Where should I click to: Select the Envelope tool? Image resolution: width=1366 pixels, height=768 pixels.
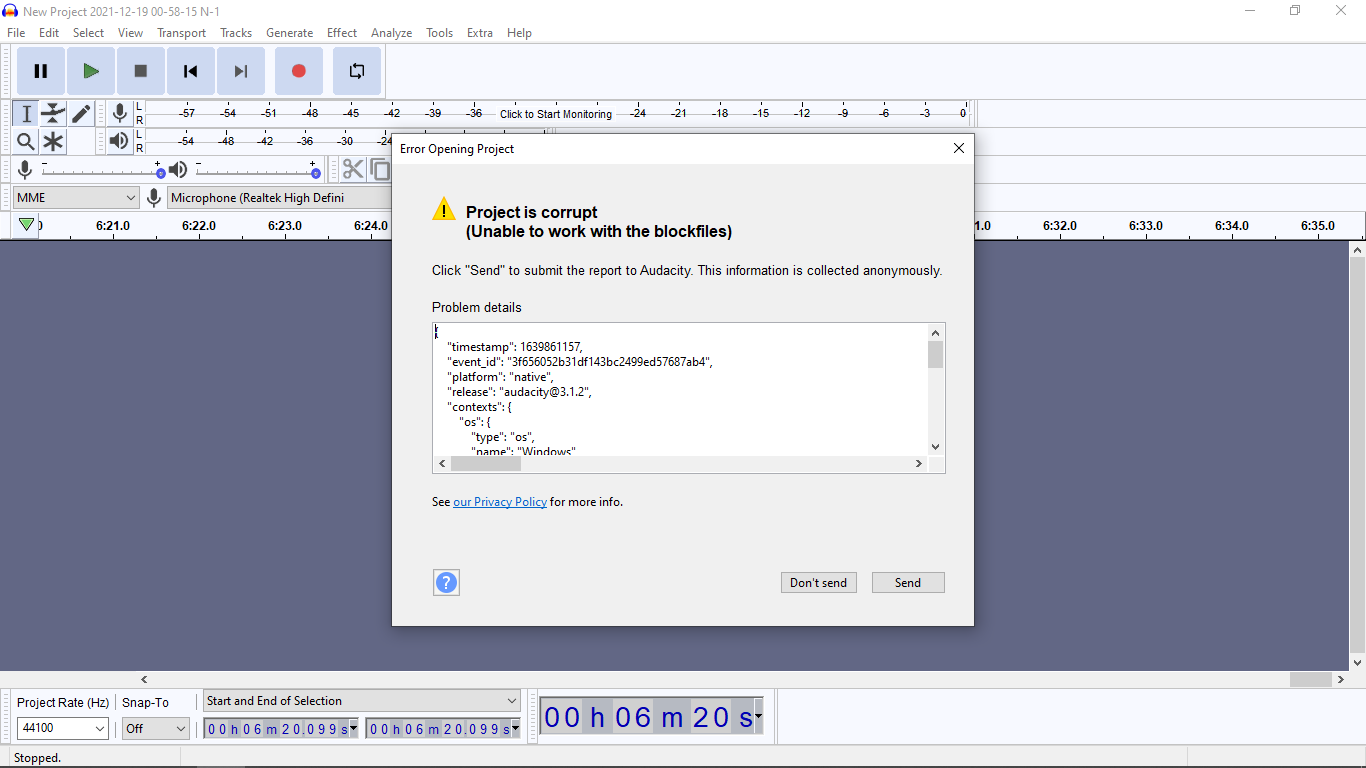tap(53, 113)
